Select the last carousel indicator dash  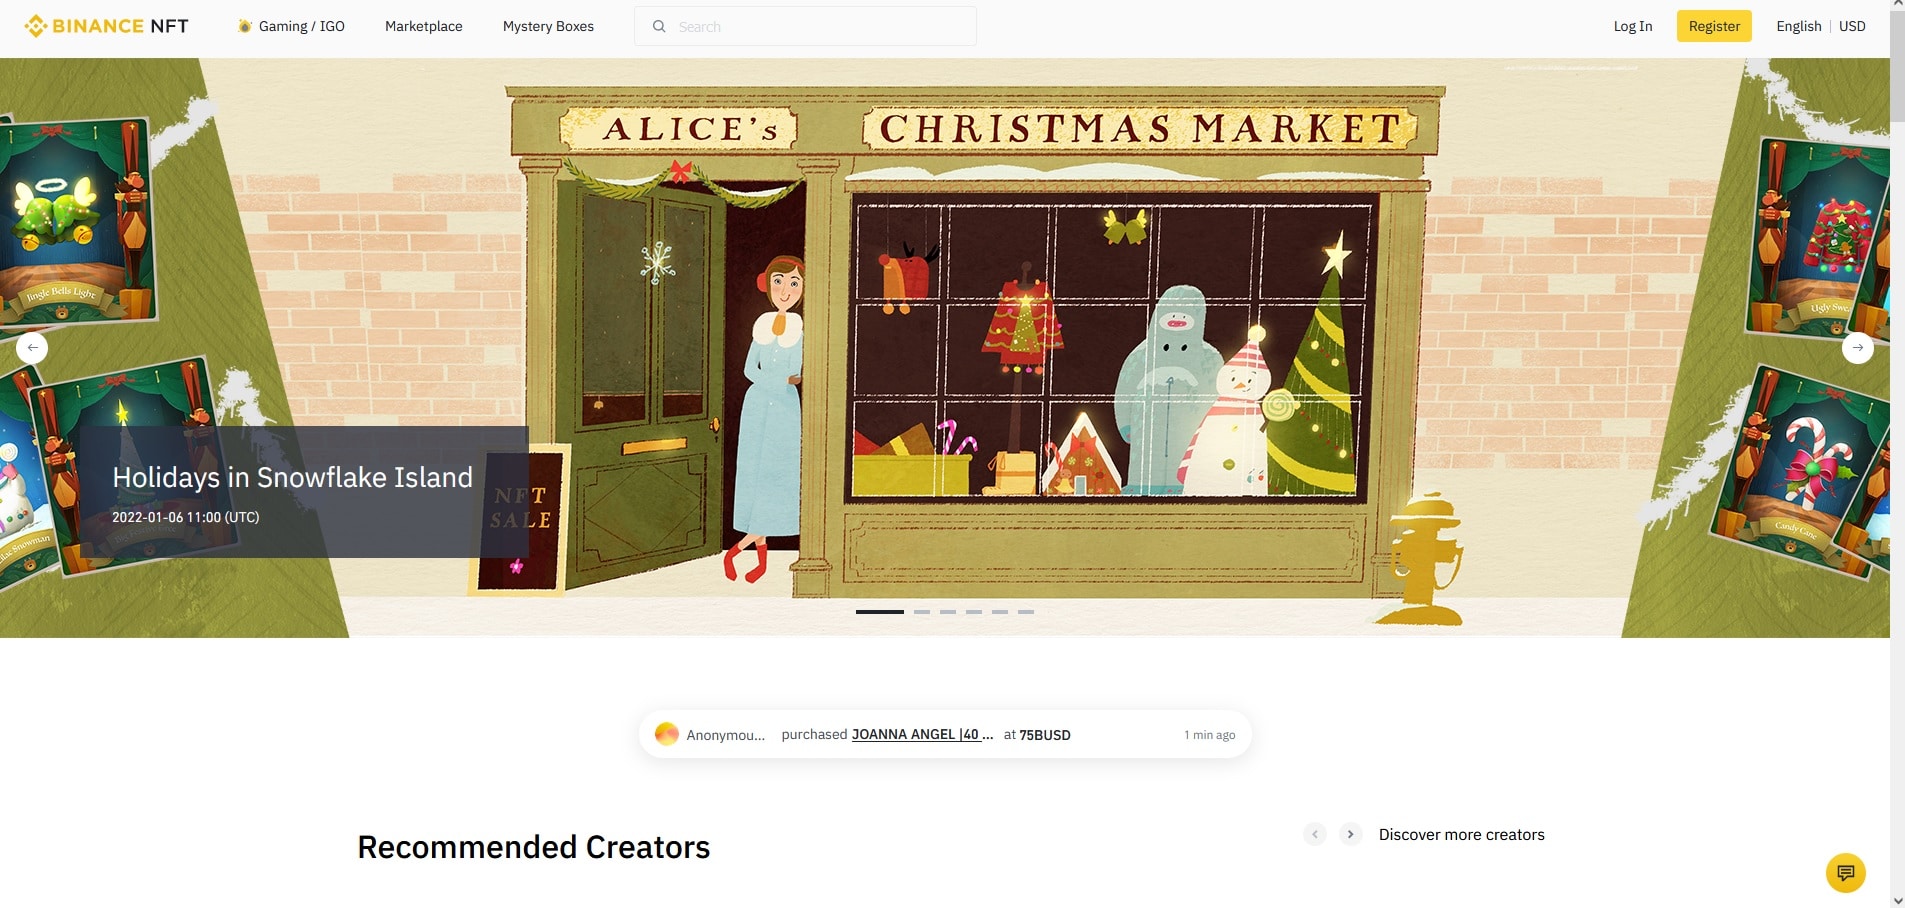click(1026, 611)
